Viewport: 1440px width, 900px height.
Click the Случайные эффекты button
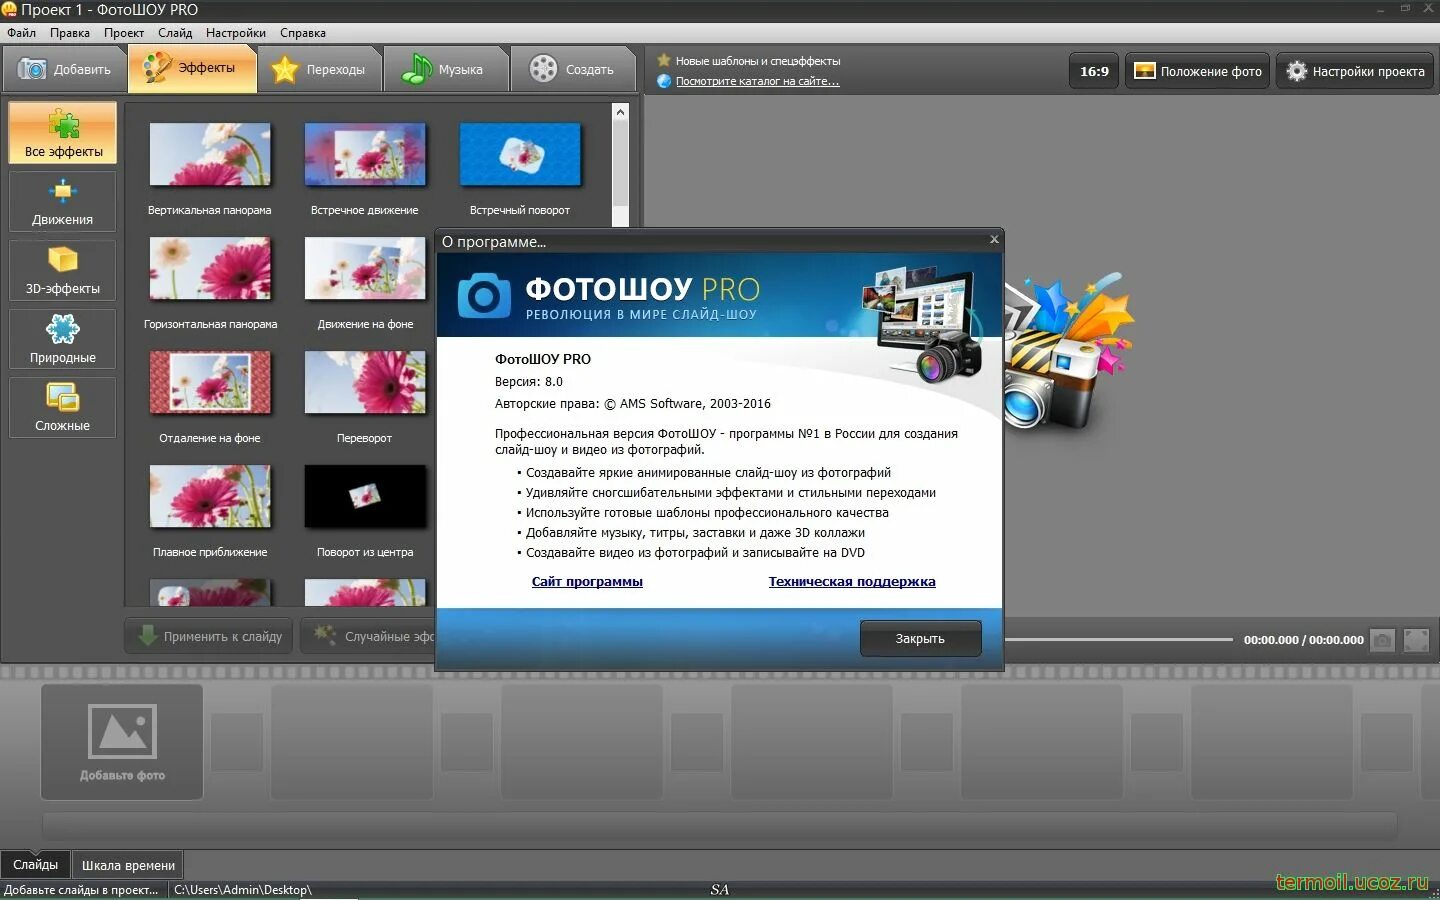(369, 636)
